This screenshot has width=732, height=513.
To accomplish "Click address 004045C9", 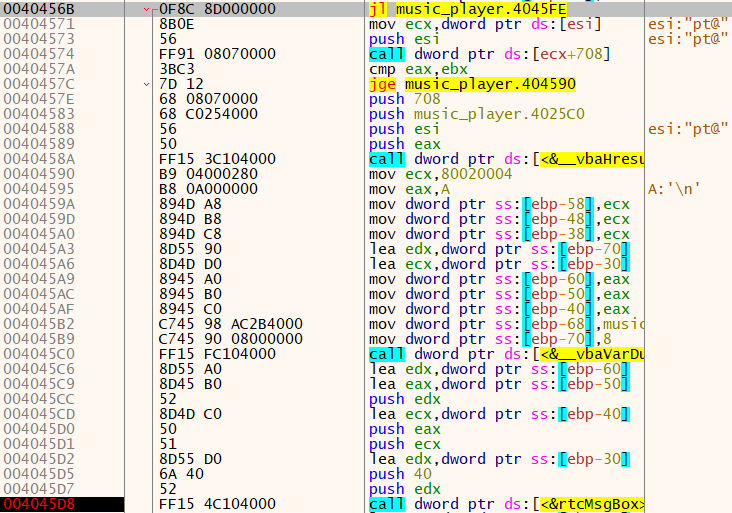I will tap(39, 384).
